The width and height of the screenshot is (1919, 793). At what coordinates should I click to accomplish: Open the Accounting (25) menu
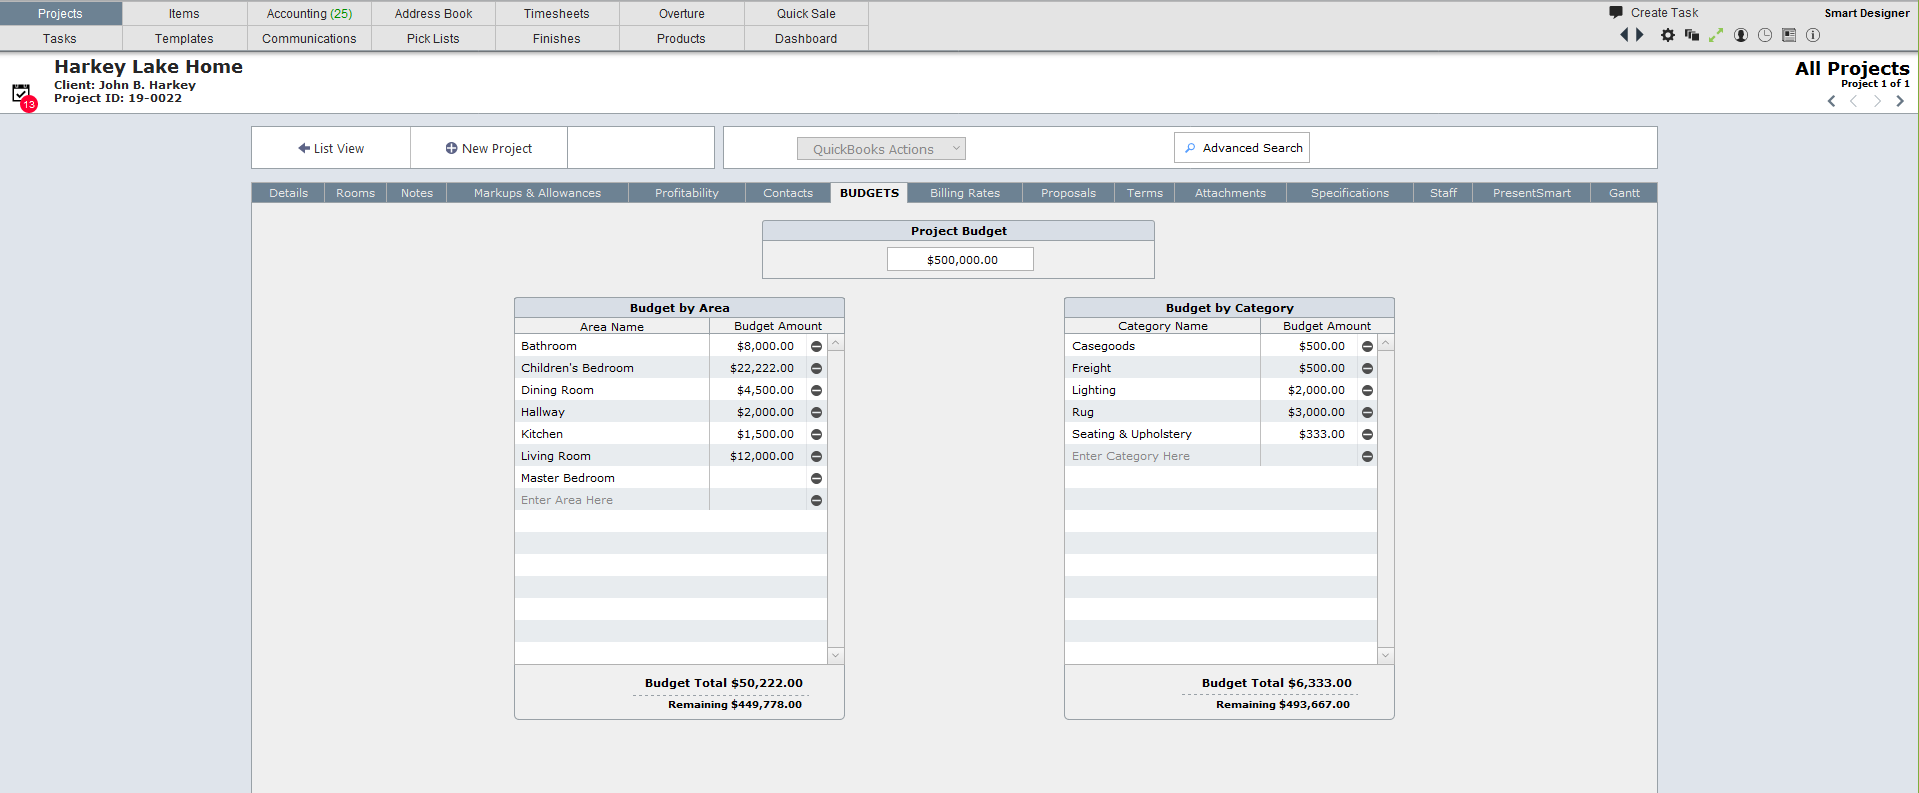pyautogui.click(x=309, y=13)
